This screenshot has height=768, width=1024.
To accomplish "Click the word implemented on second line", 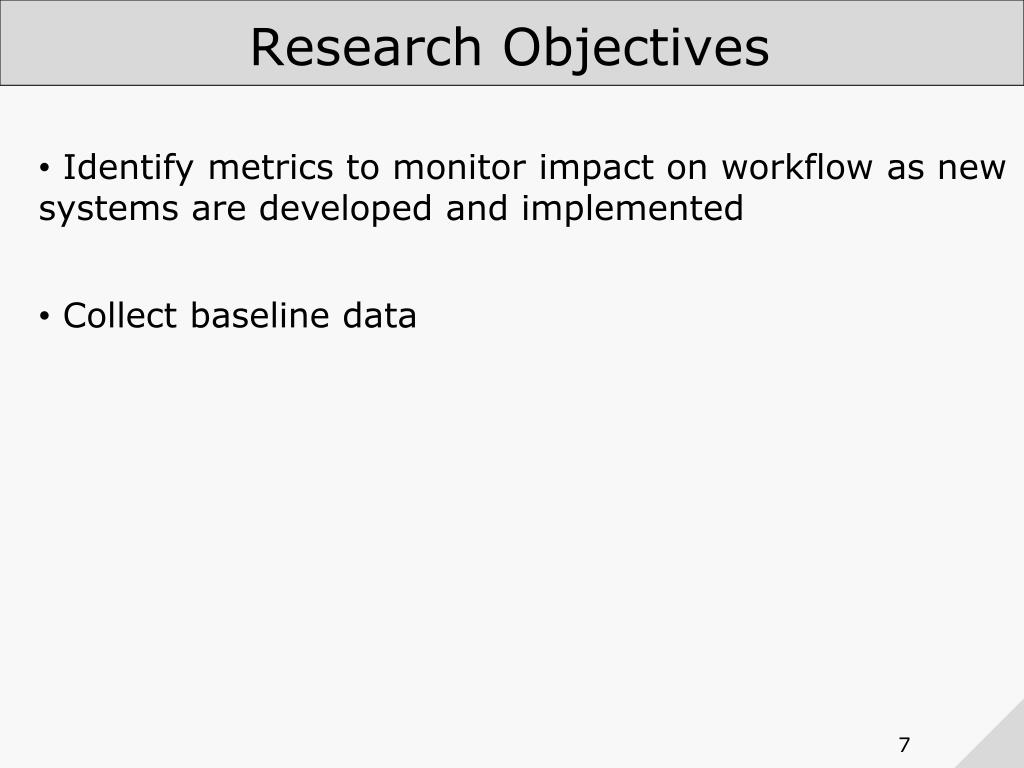I will [632, 210].
